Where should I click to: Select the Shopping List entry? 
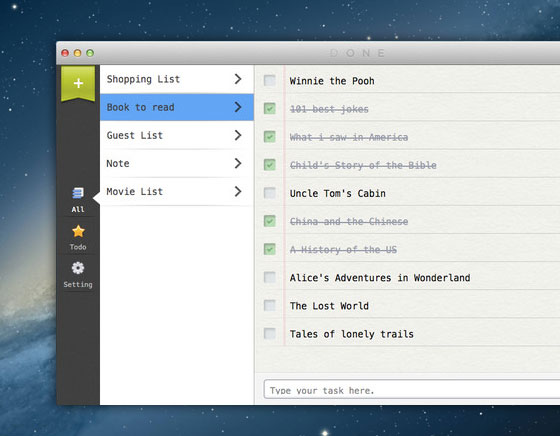[x=177, y=79]
